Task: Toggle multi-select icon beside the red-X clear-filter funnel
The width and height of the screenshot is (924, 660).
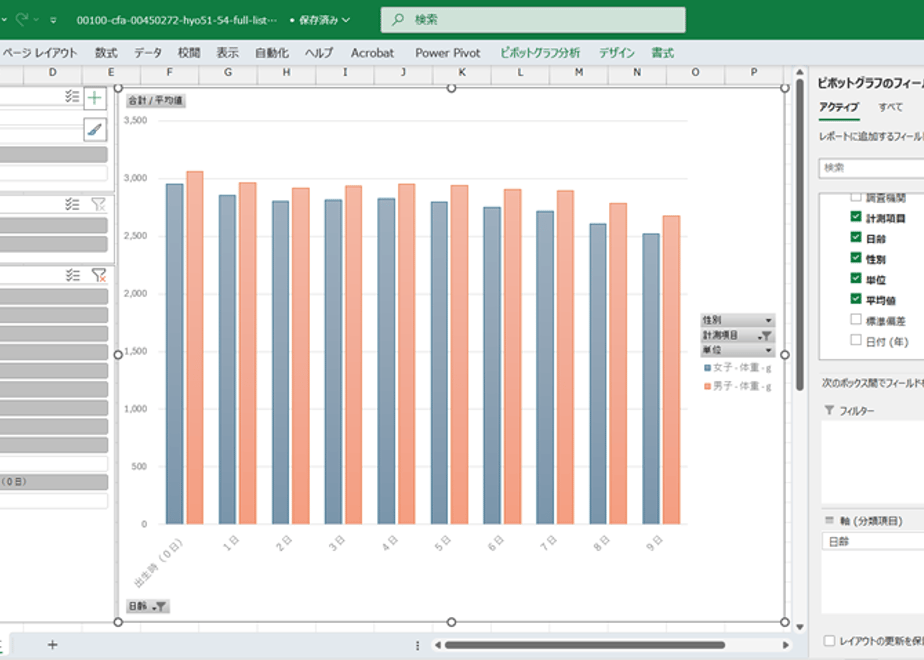Action: tap(72, 275)
